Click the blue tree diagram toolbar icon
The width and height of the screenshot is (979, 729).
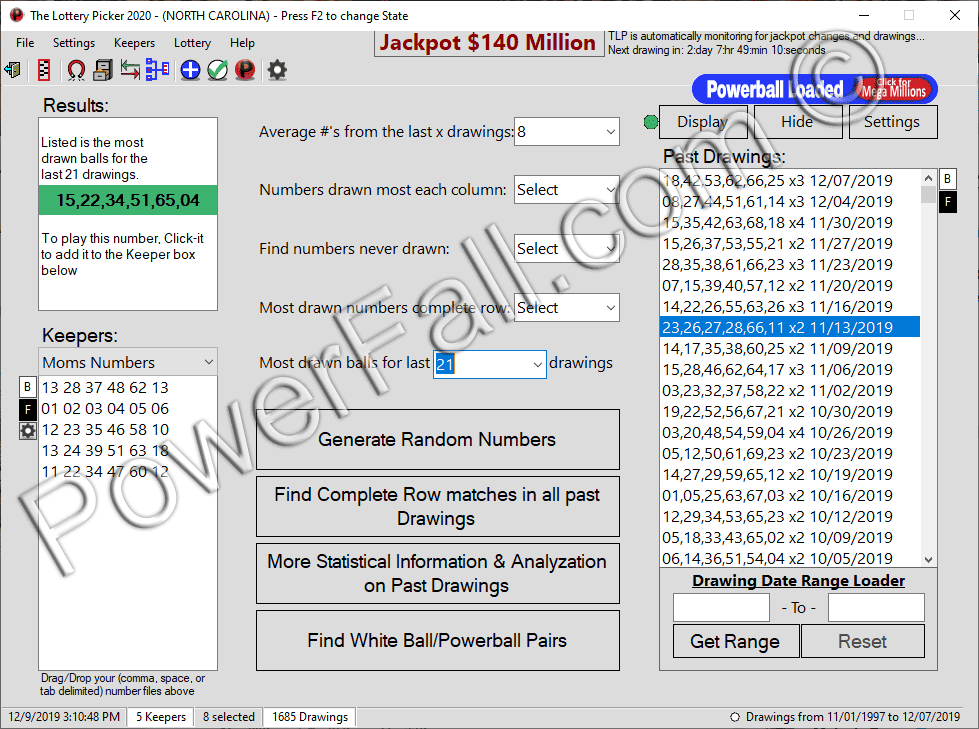[x=157, y=70]
